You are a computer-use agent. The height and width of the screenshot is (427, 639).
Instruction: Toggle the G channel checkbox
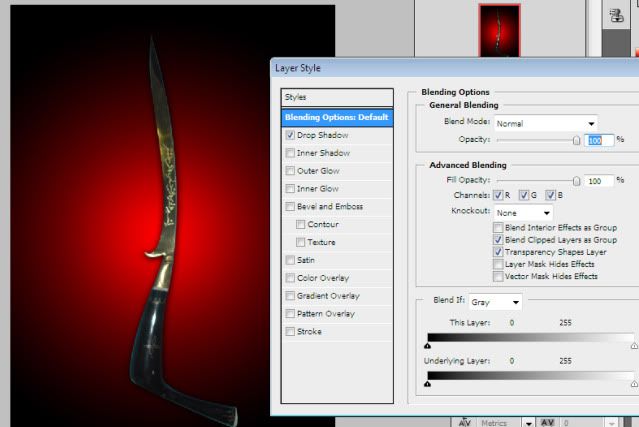pos(524,195)
